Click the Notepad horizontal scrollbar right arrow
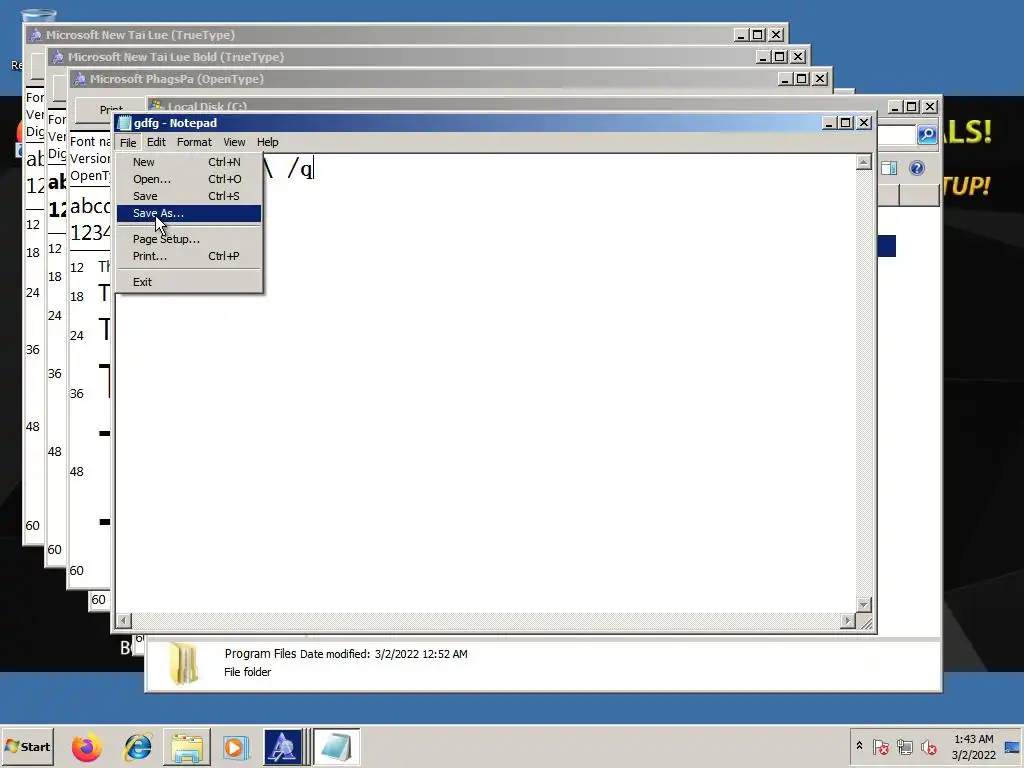1024x768 pixels. tap(848, 620)
